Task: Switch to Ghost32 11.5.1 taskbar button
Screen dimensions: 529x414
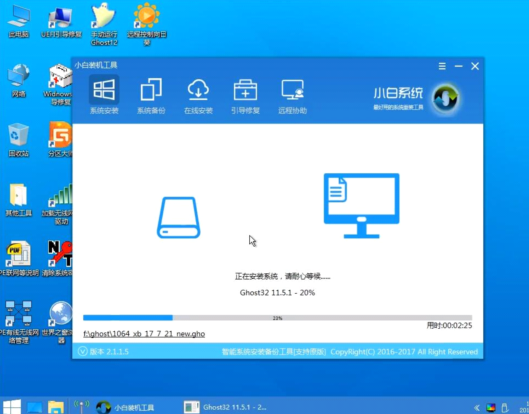Action: [225, 407]
